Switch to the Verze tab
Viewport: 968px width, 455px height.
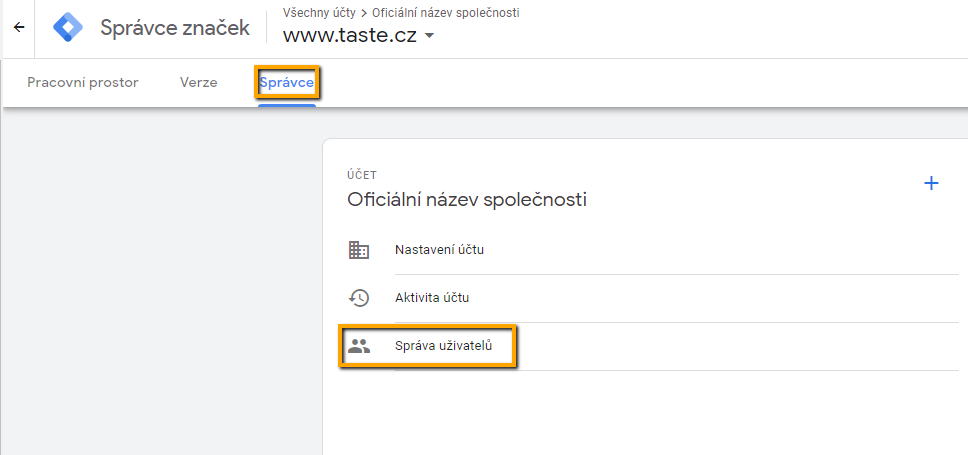[x=199, y=82]
